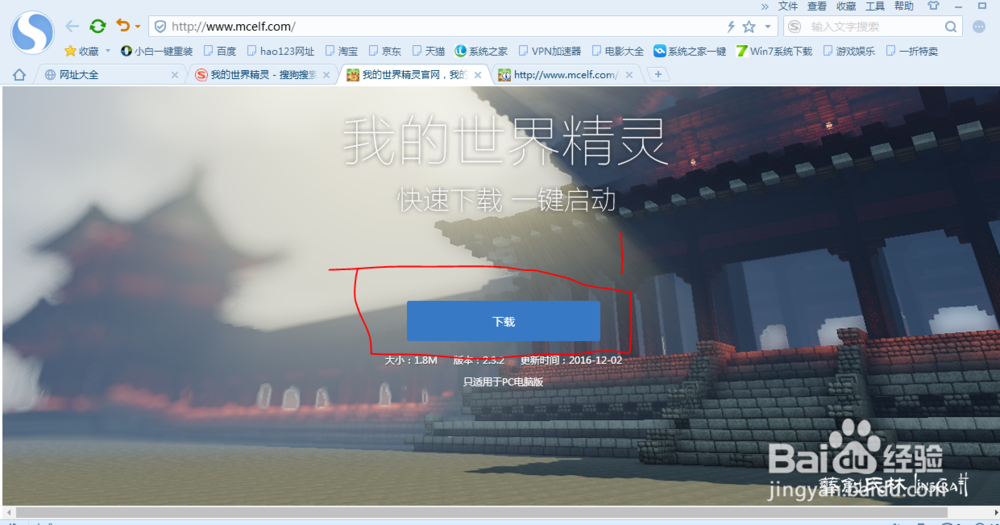This screenshot has width=1000, height=525.
Task: Close the http://www.mcelf.com/ tab
Action: click(x=629, y=75)
